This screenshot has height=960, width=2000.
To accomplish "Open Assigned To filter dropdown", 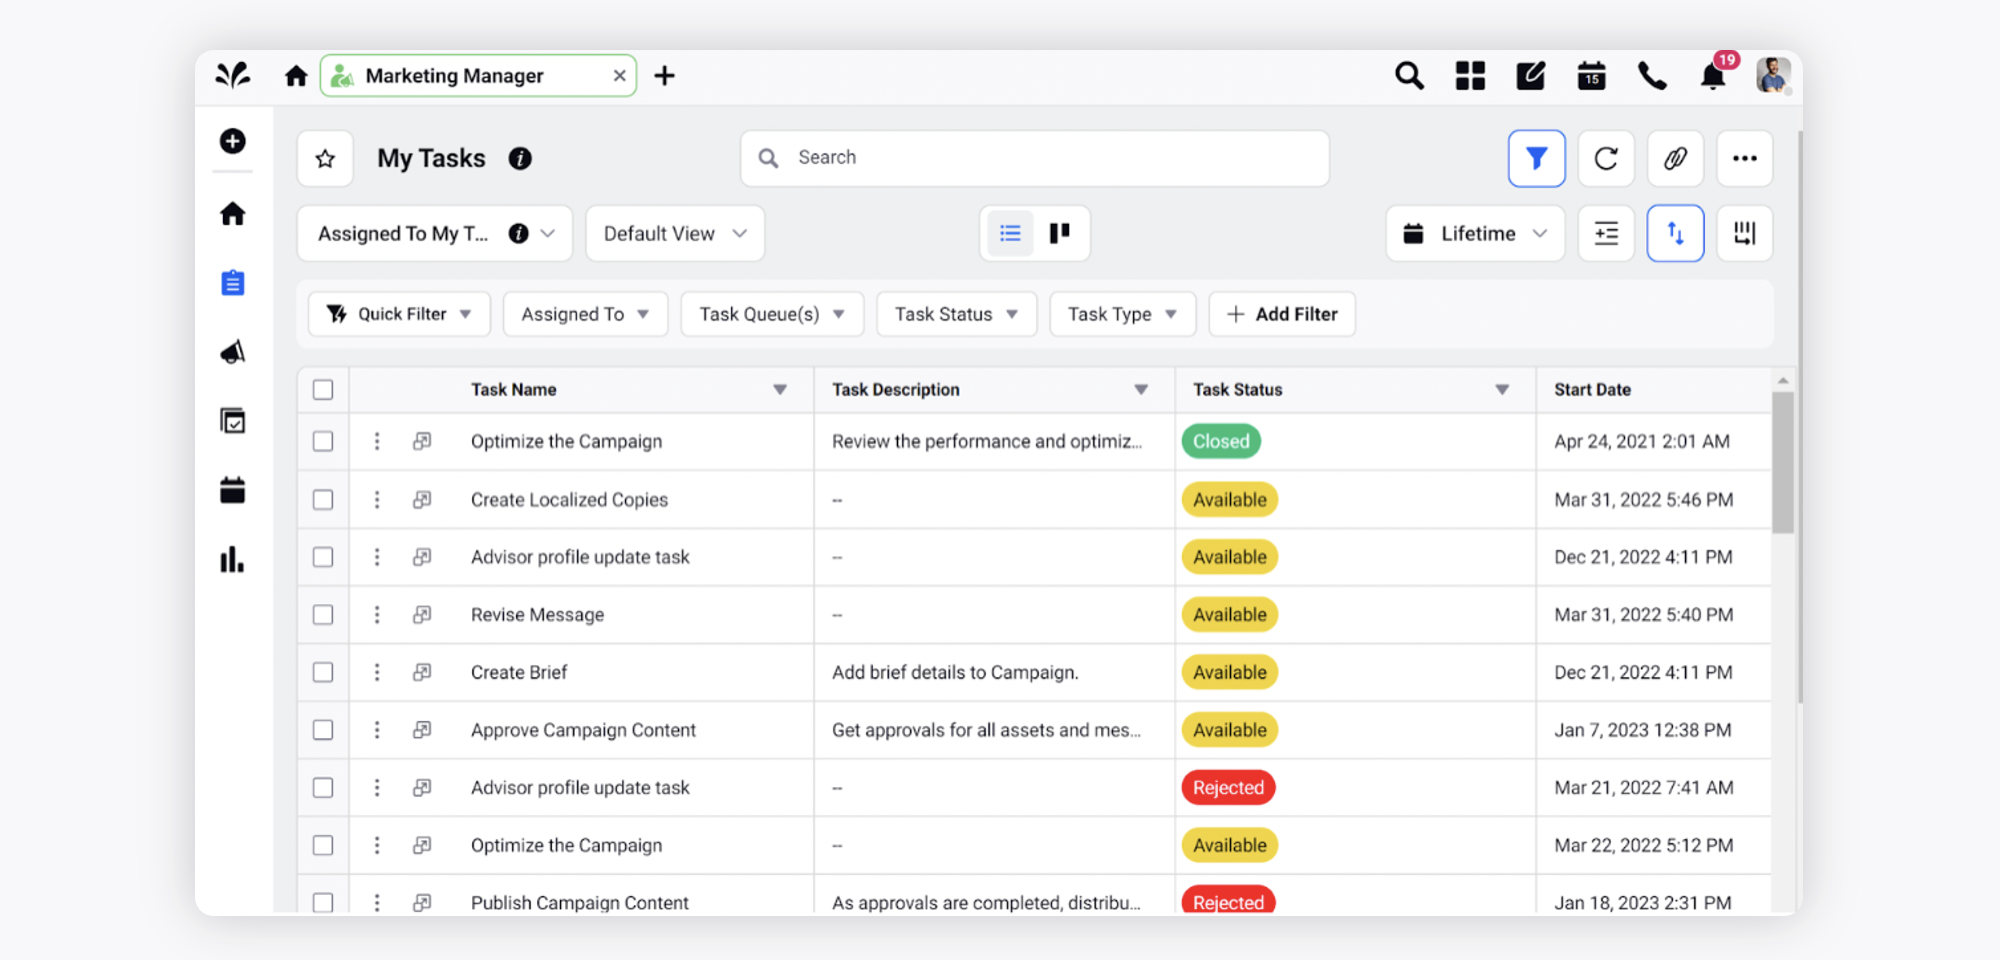I will [585, 314].
